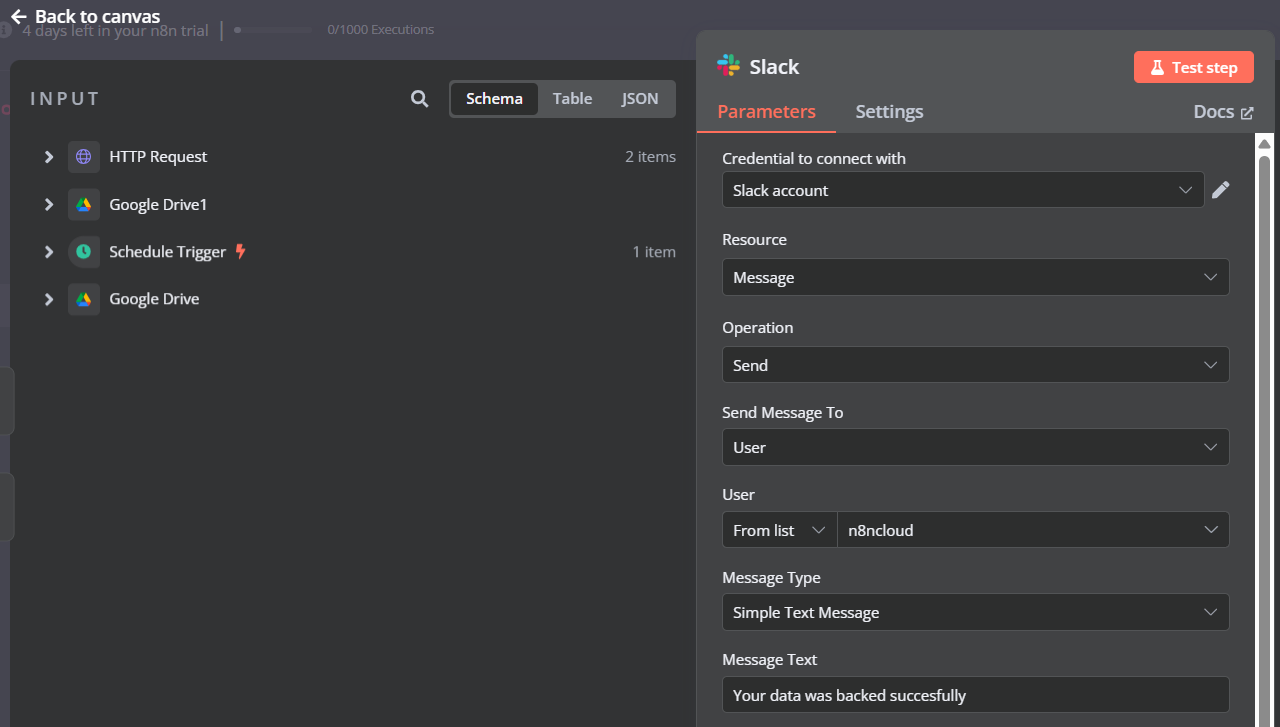
Task: Expand the HTTP Request input data
Action: pos(48,156)
